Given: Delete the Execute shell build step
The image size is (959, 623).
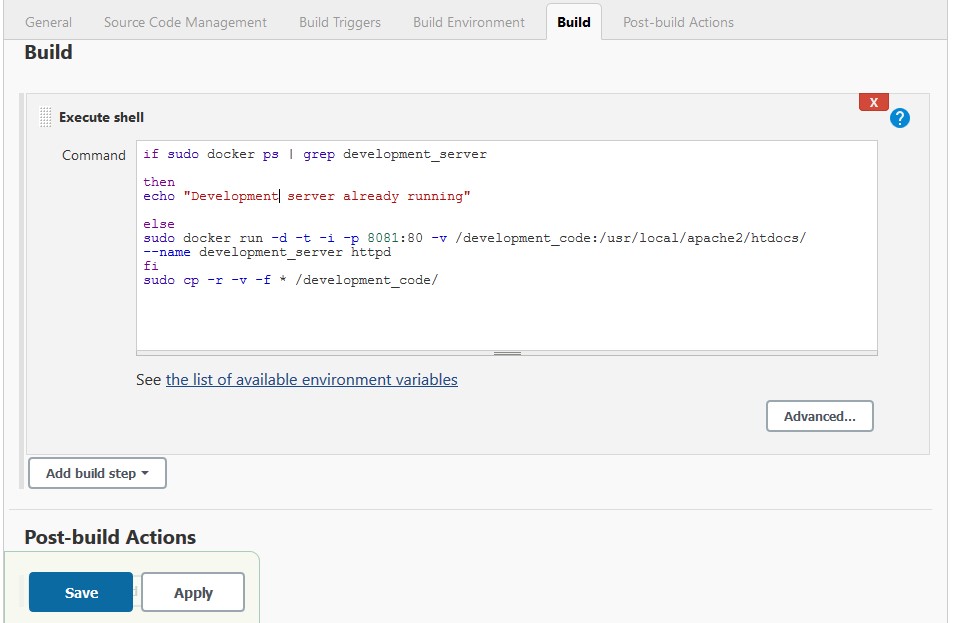Looking at the screenshot, I should [873, 102].
